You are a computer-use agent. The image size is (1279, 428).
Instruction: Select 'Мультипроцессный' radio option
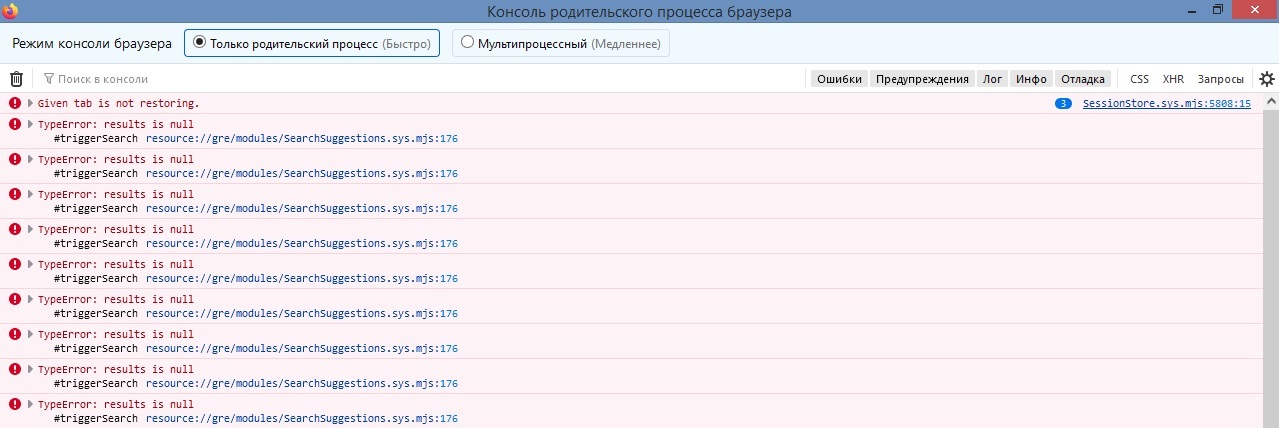[x=467, y=43]
